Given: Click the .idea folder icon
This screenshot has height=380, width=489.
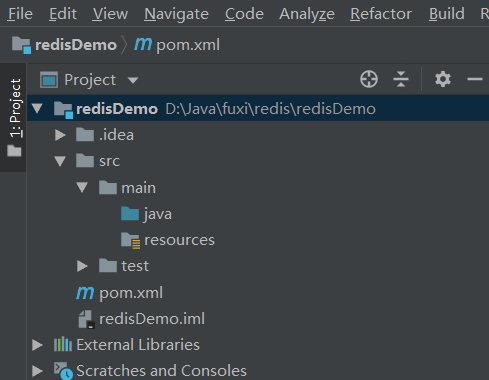Looking at the screenshot, I should (85, 135).
